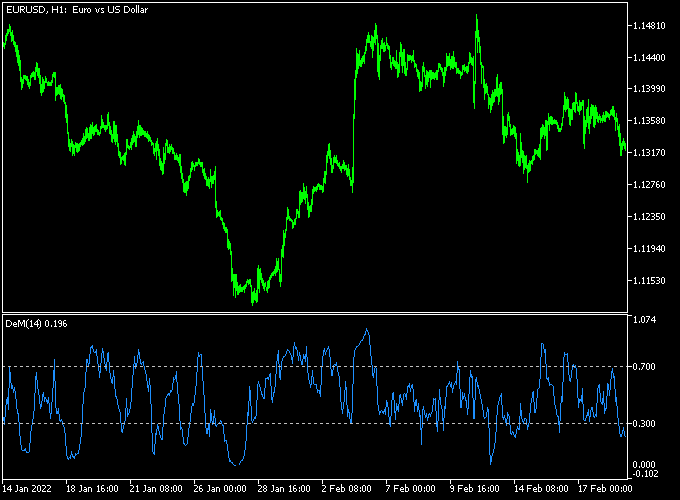Screen dimensions: 680x500
Task: Click the 26 Jan 00:00 time label
Action: coord(220,489)
